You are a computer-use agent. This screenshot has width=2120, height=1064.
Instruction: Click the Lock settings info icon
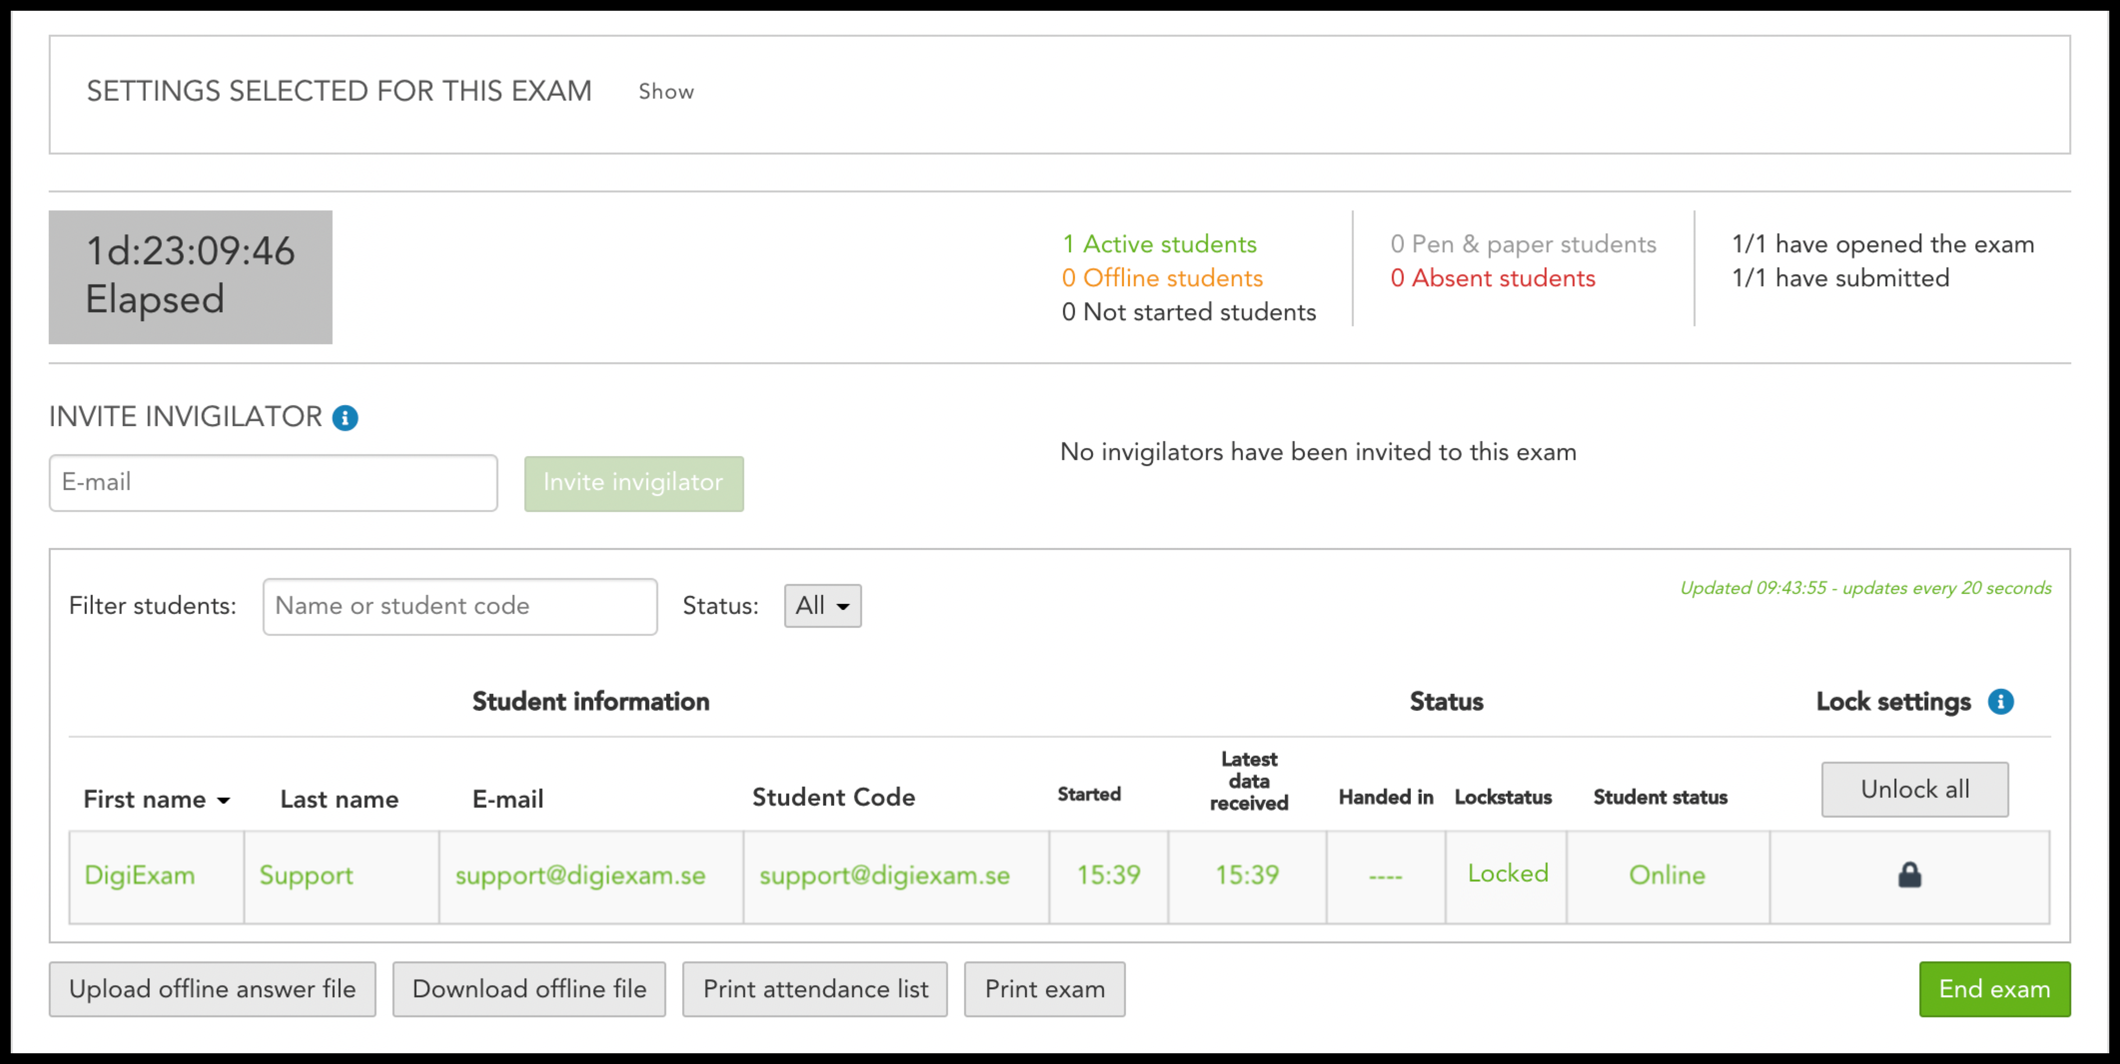click(2000, 702)
